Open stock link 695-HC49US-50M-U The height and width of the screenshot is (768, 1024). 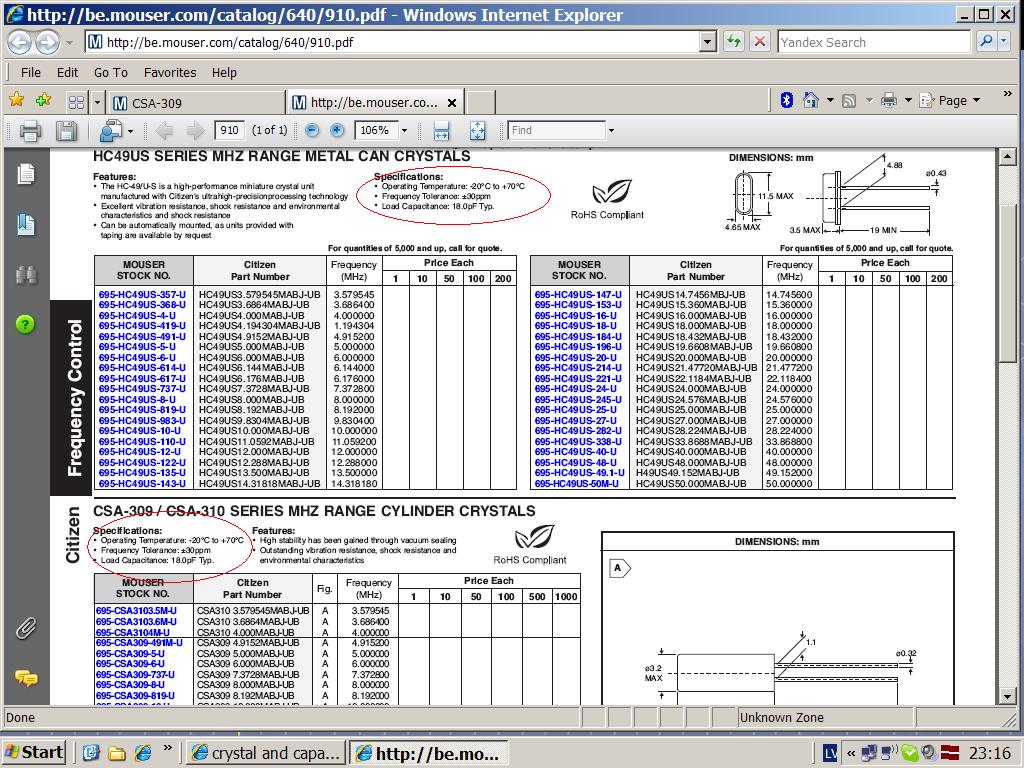[577, 484]
